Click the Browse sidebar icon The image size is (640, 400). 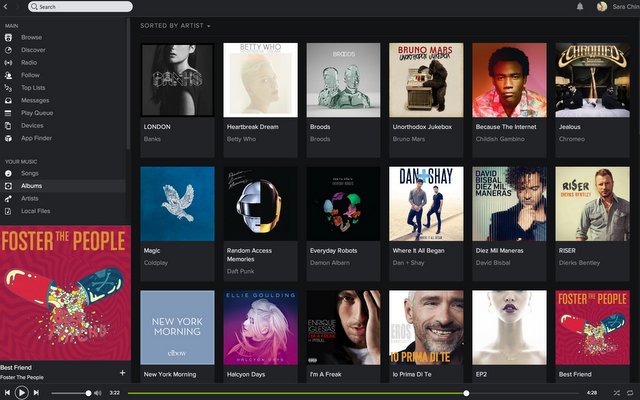[x=8, y=38]
